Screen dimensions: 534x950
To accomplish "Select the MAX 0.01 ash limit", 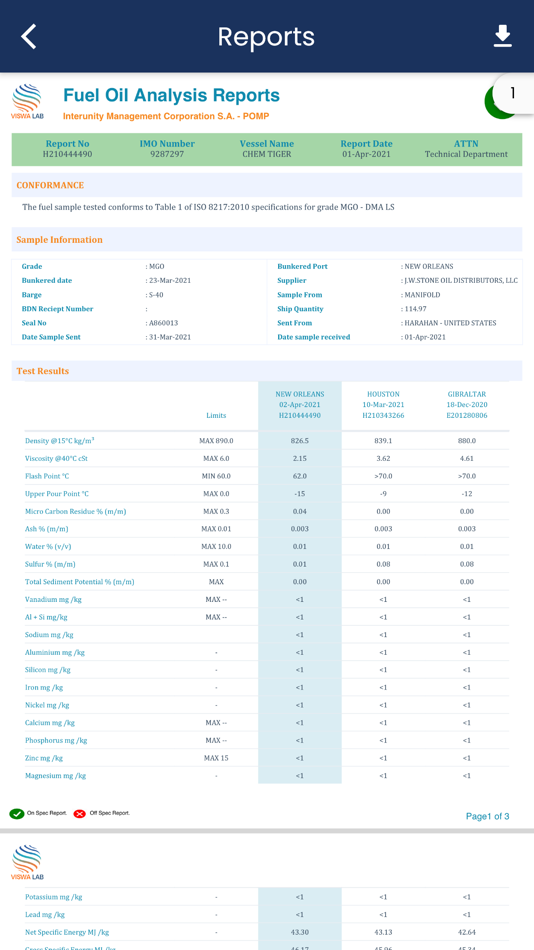I will point(216,529).
